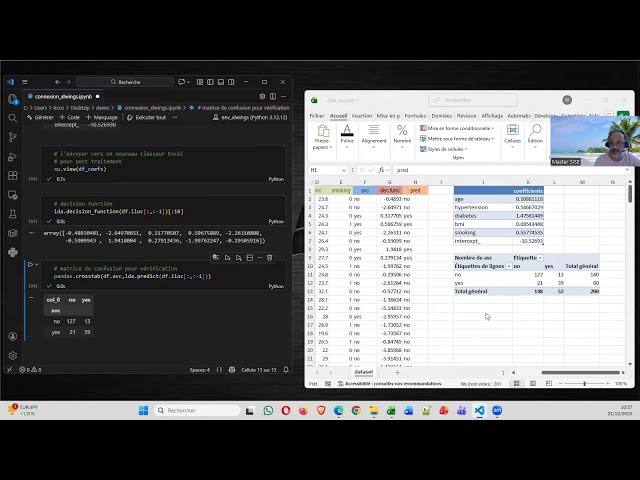Select the connexion_xlwings.ipynb editor tab
The height and width of the screenshot is (480, 640).
point(63,96)
